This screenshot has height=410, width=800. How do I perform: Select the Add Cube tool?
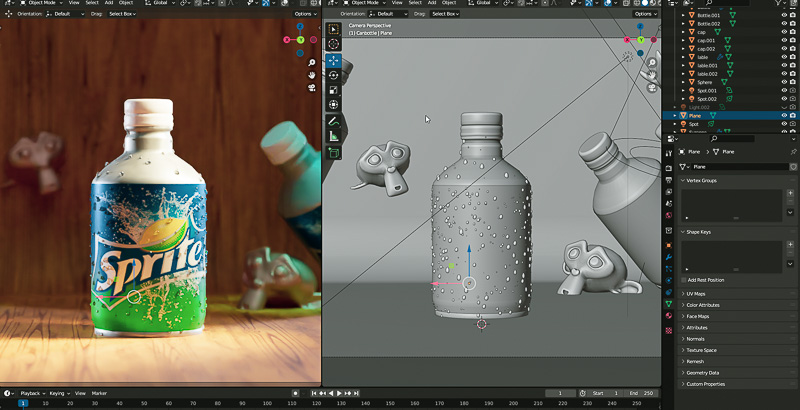click(x=334, y=152)
